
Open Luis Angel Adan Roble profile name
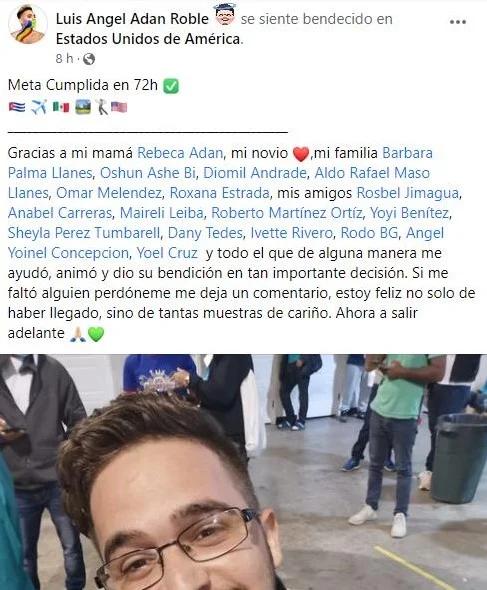point(132,19)
